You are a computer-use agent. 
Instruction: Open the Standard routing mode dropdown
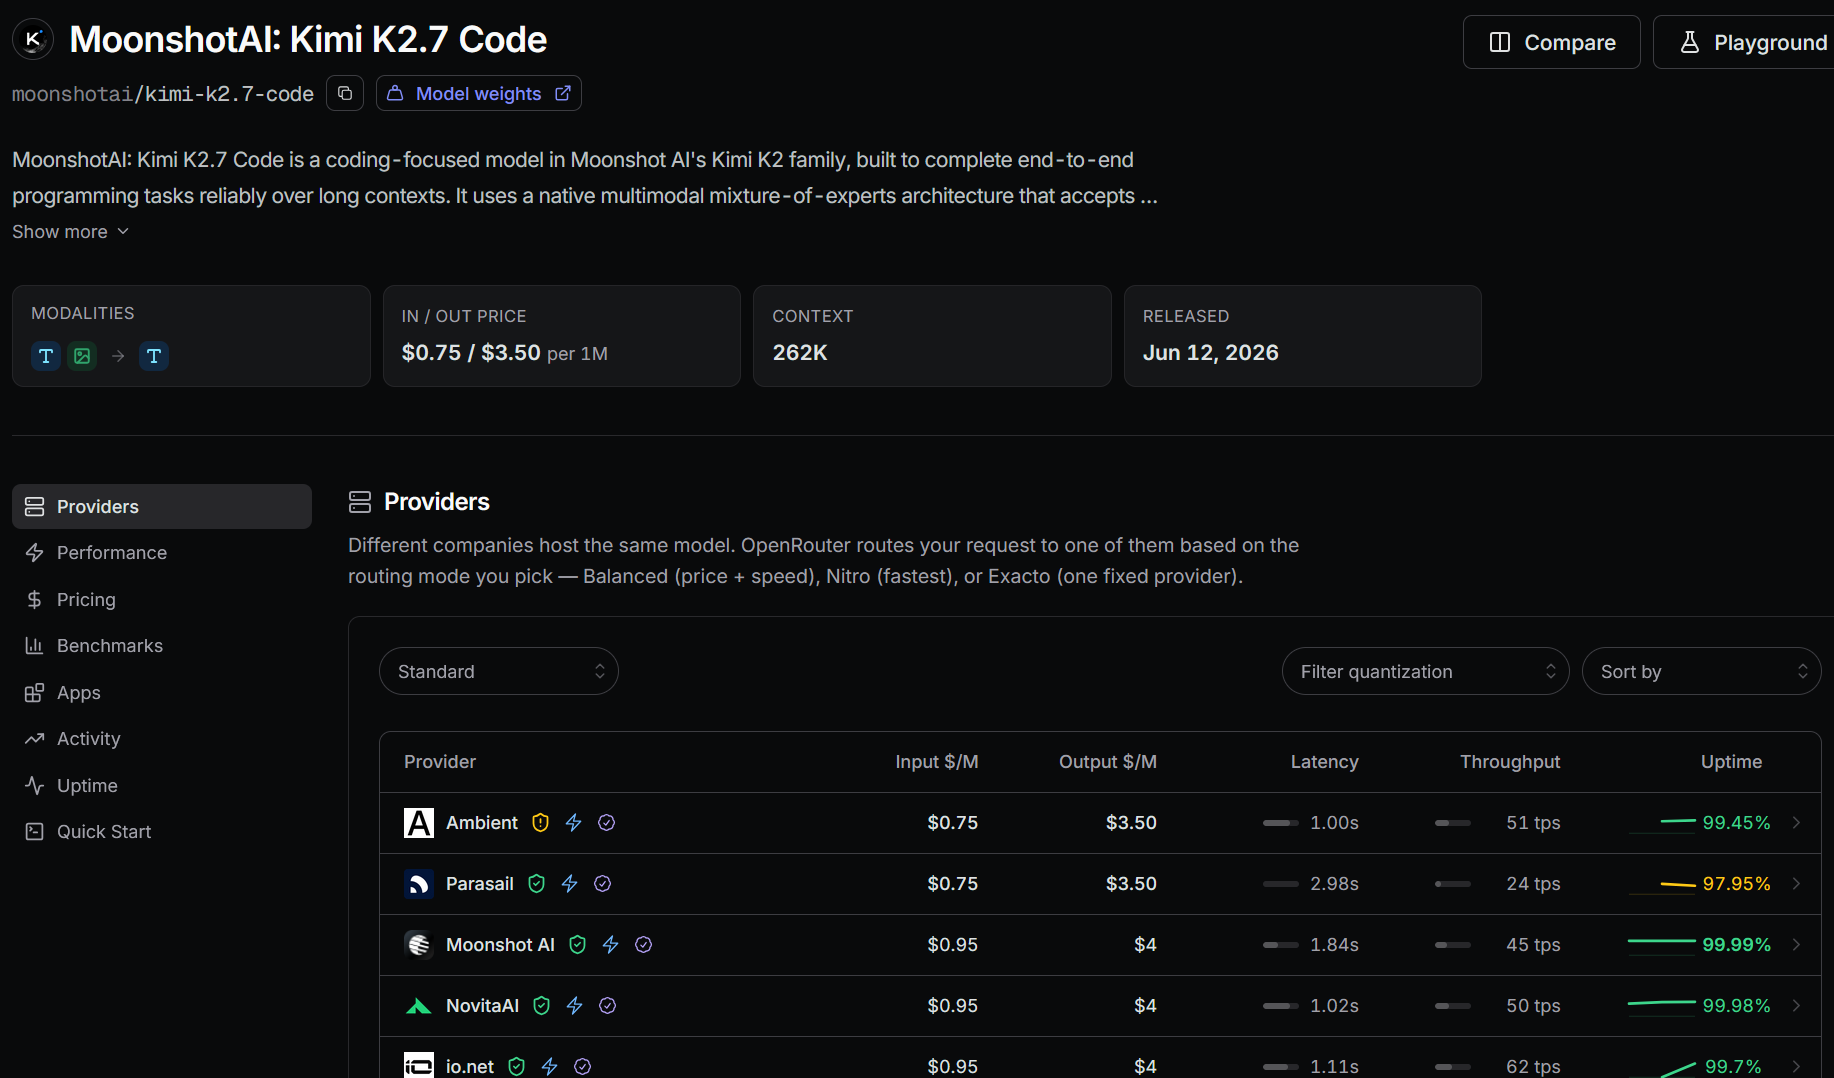click(x=499, y=672)
